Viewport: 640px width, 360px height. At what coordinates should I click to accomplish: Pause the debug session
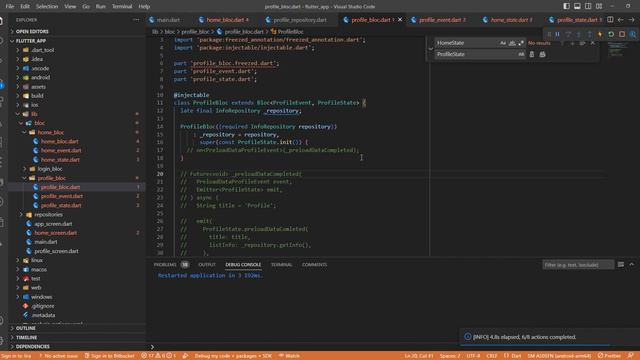[x=557, y=34]
